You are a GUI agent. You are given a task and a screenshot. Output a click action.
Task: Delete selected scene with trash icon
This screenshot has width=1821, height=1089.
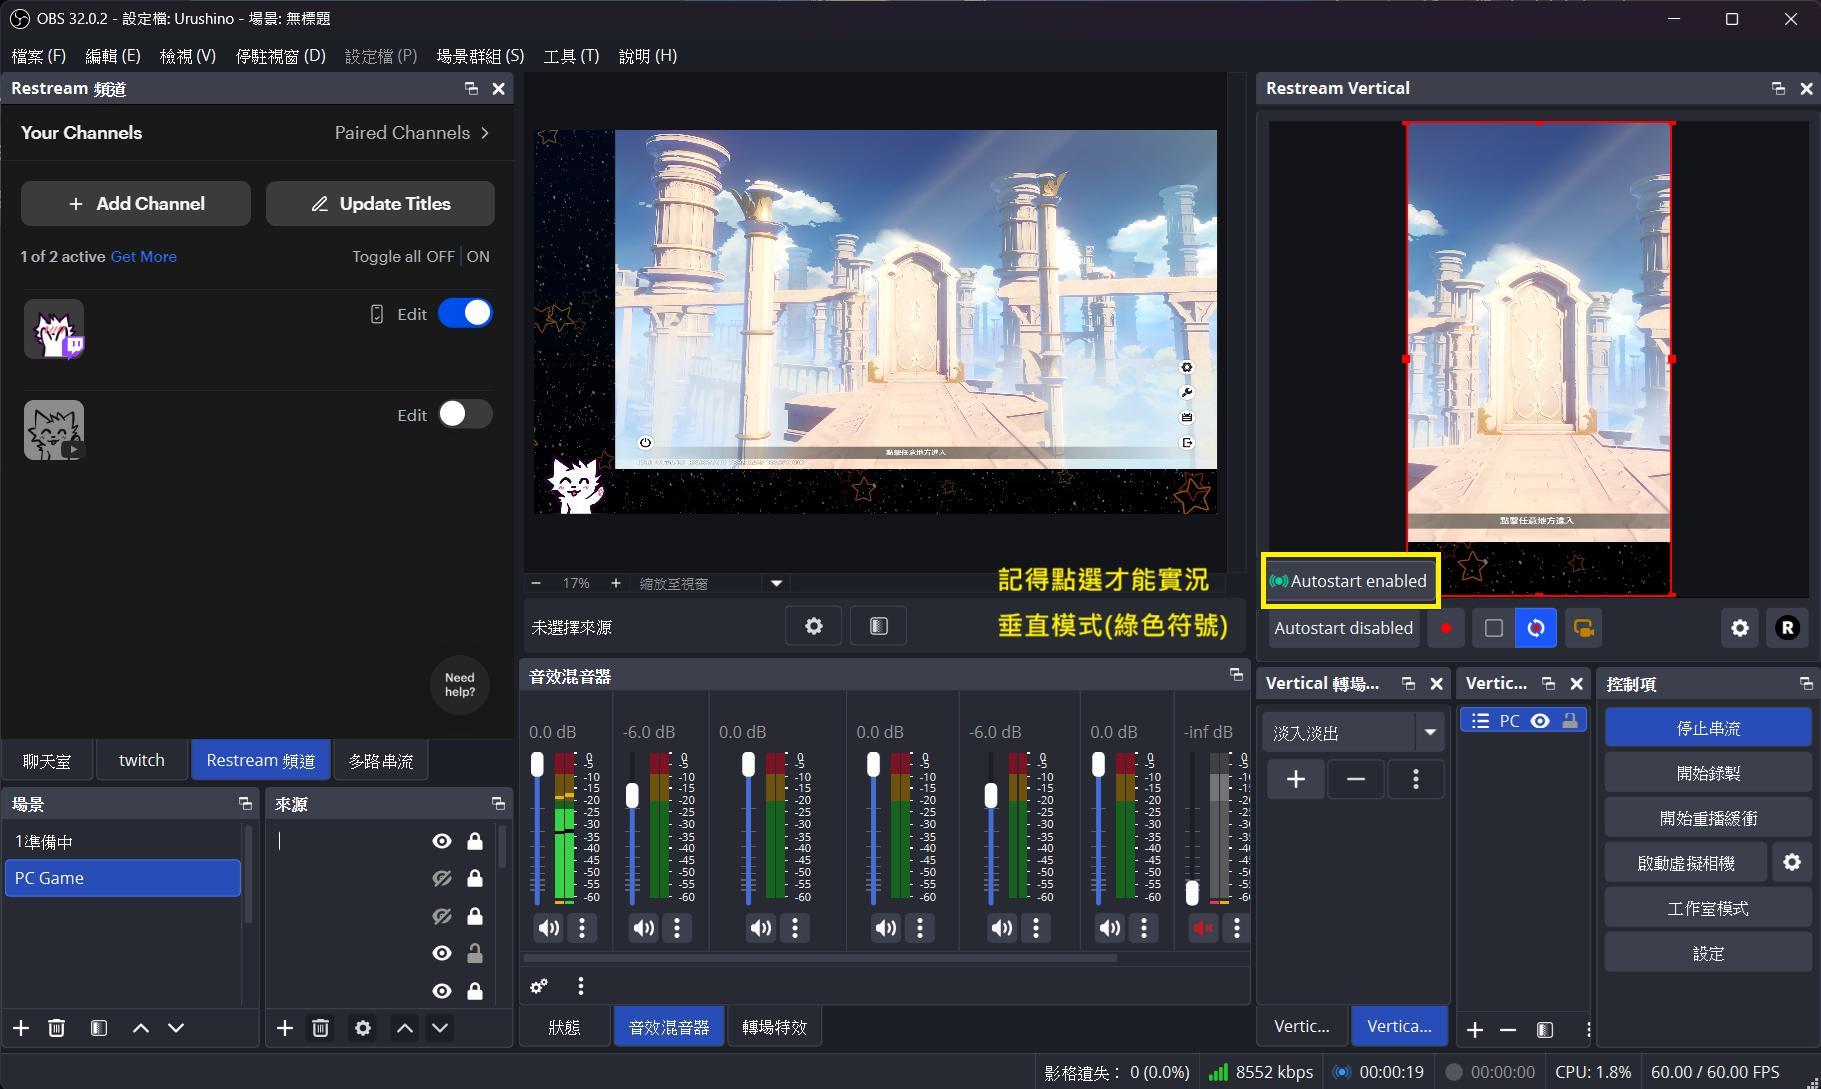pos(57,1028)
